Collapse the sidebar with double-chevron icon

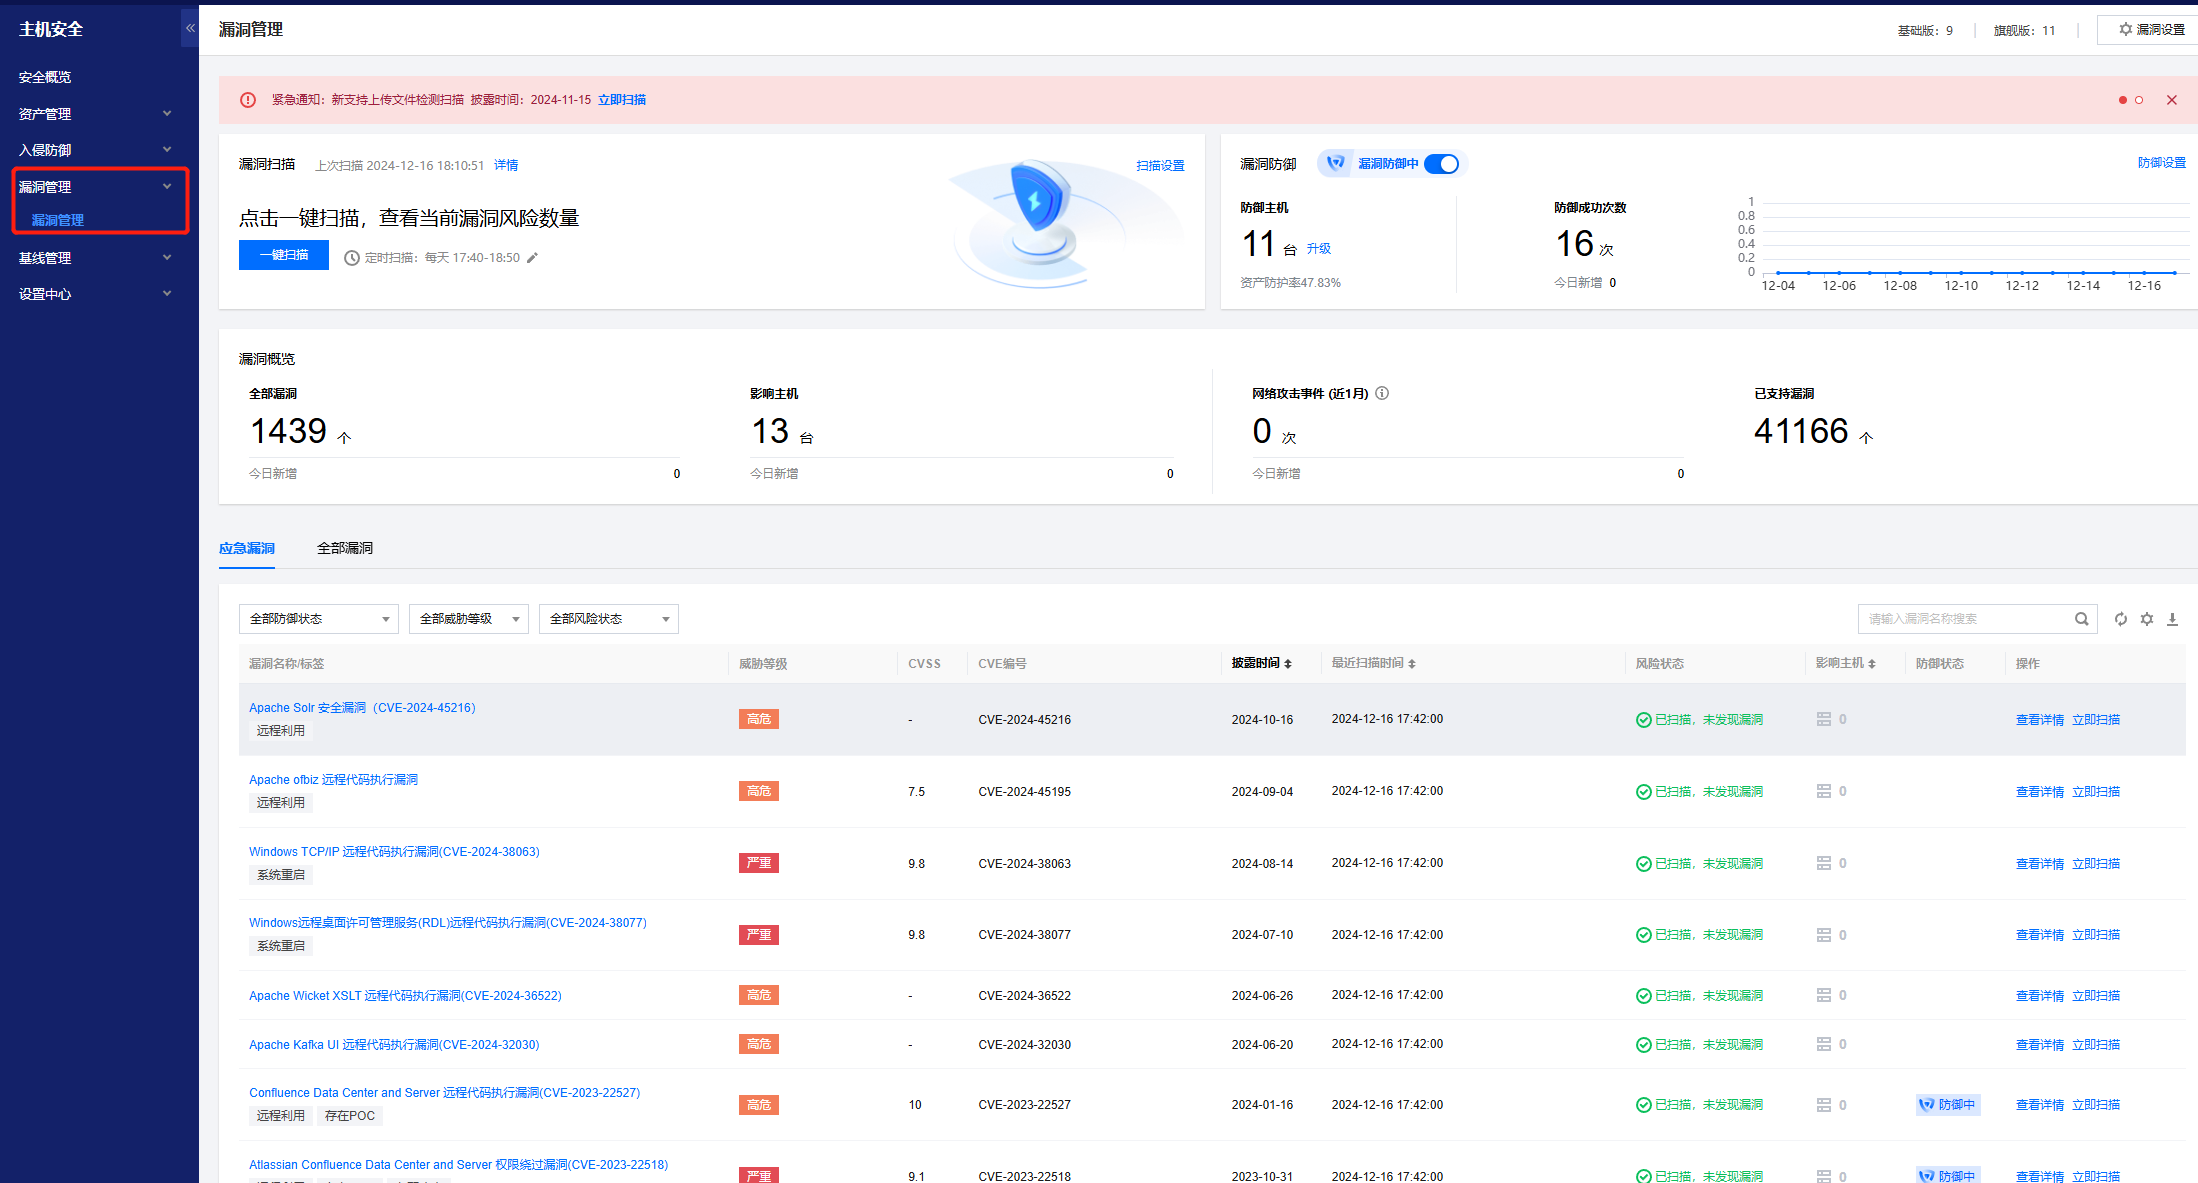click(x=190, y=28)
